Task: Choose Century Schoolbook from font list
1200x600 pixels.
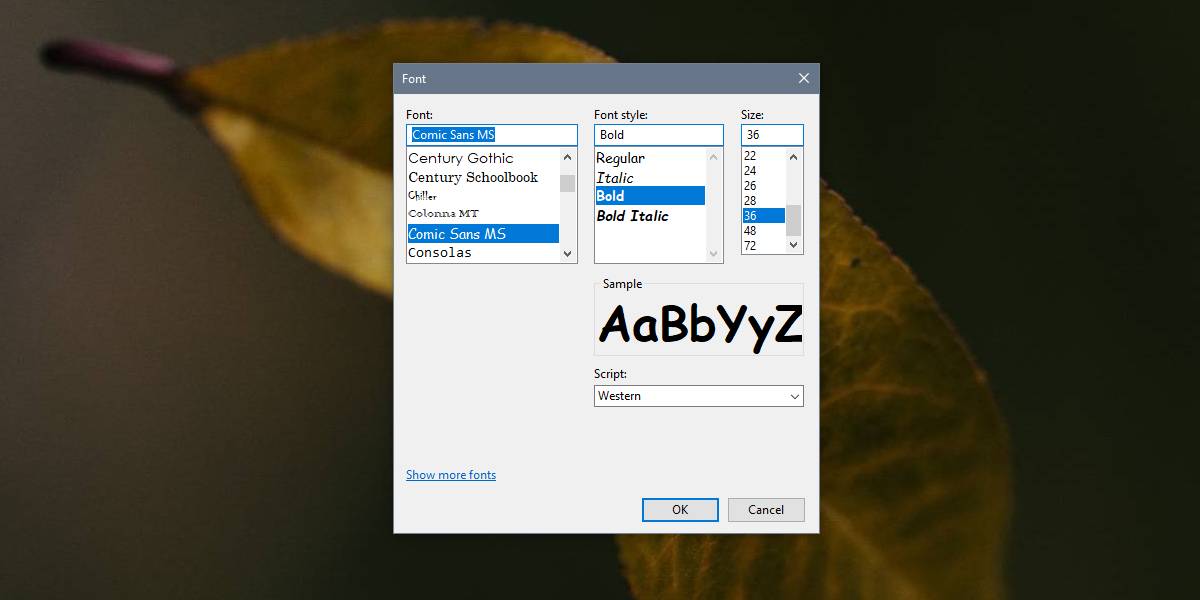Action: coord(473,177)
